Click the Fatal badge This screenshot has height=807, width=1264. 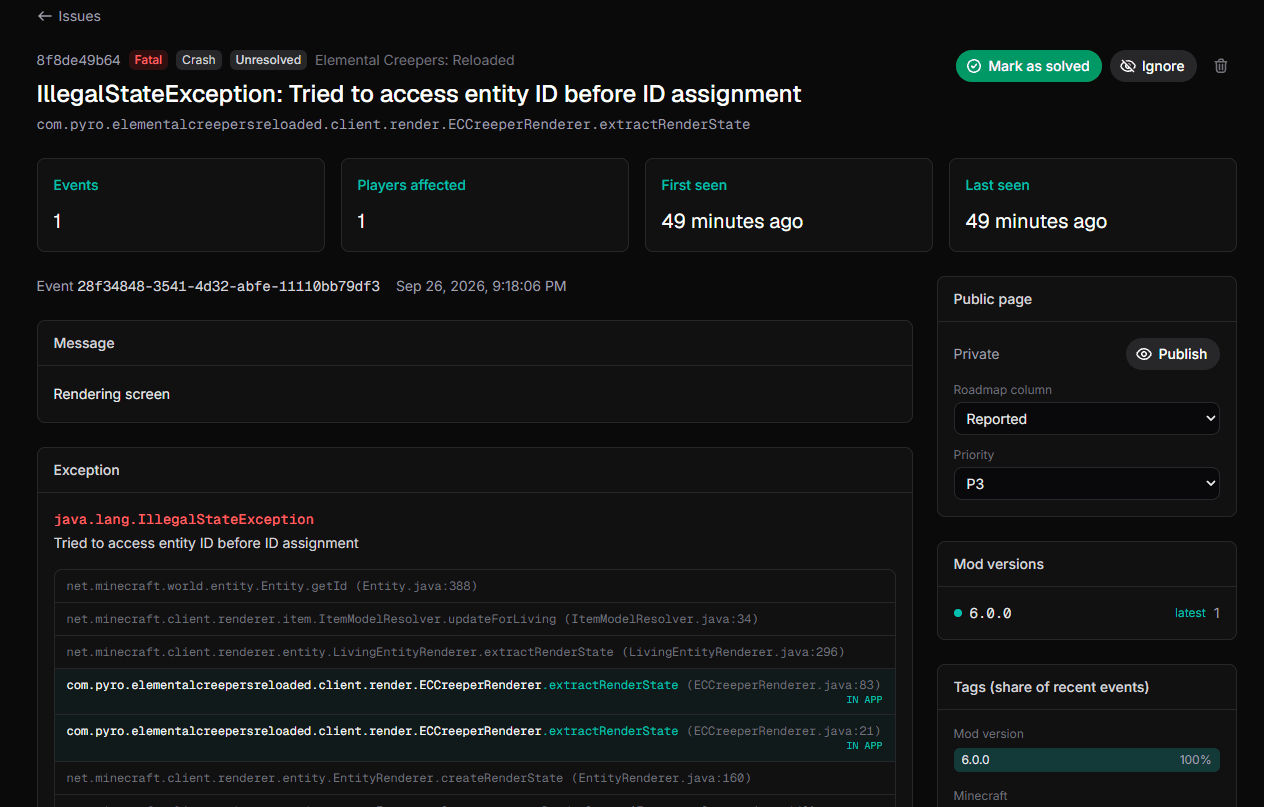pos(148,60)
